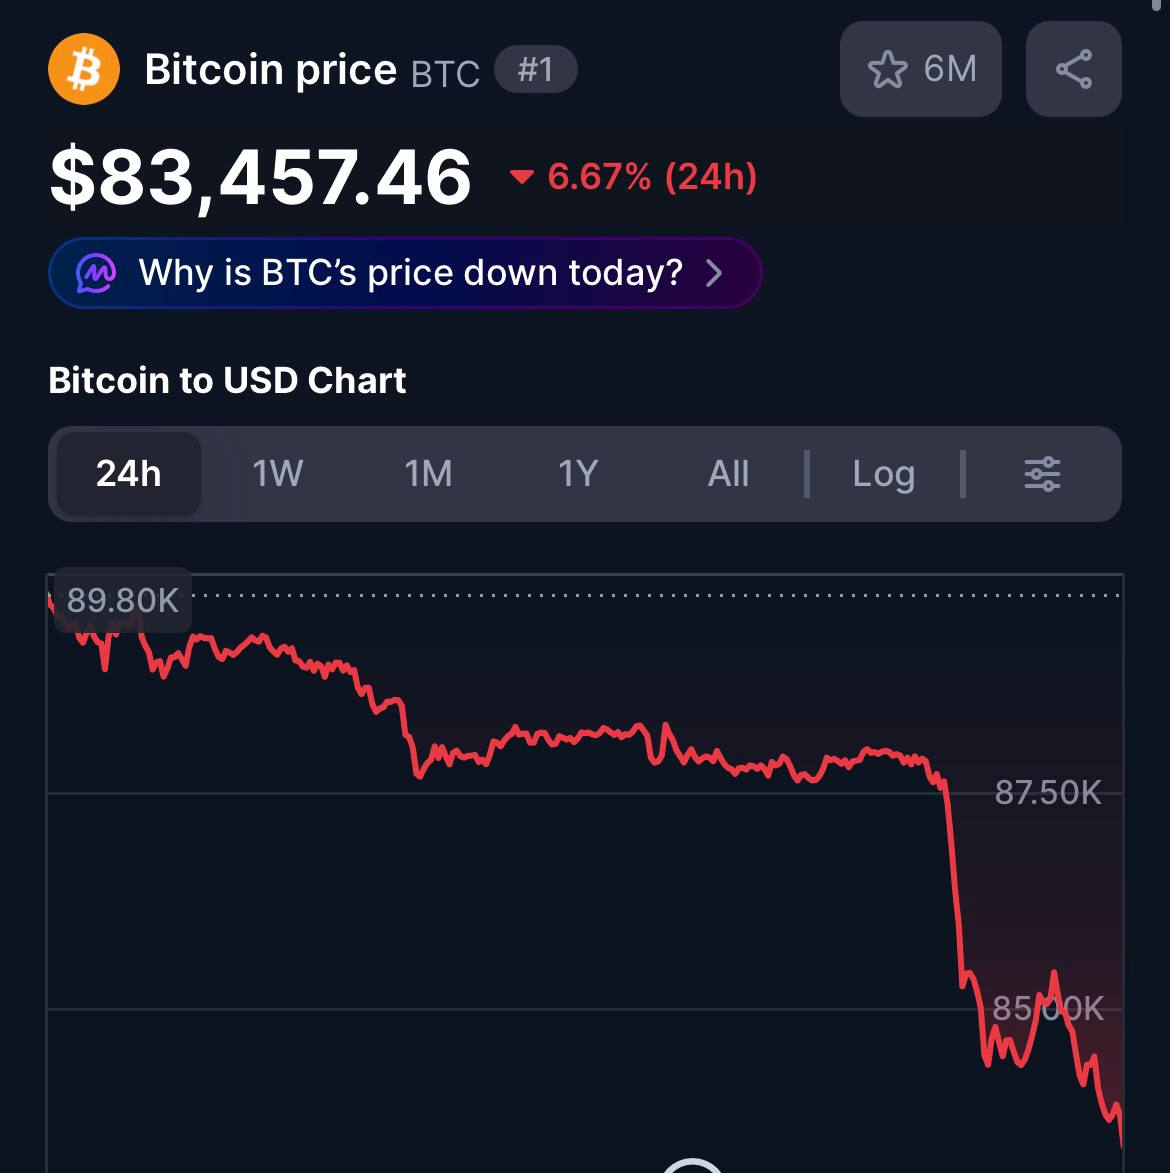
Task: Open "Why is BTC's price down today?"
Action: (x=410, y=273)
